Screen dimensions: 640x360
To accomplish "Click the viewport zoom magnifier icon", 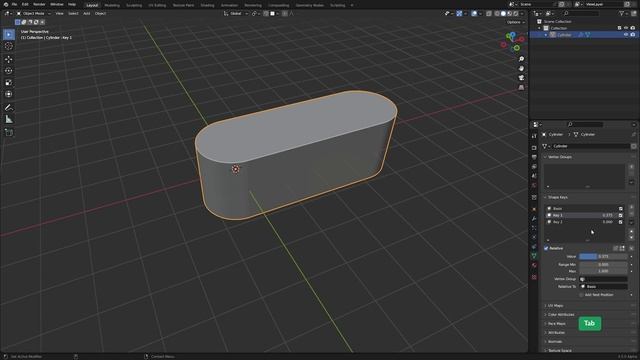I will [521, 59].
